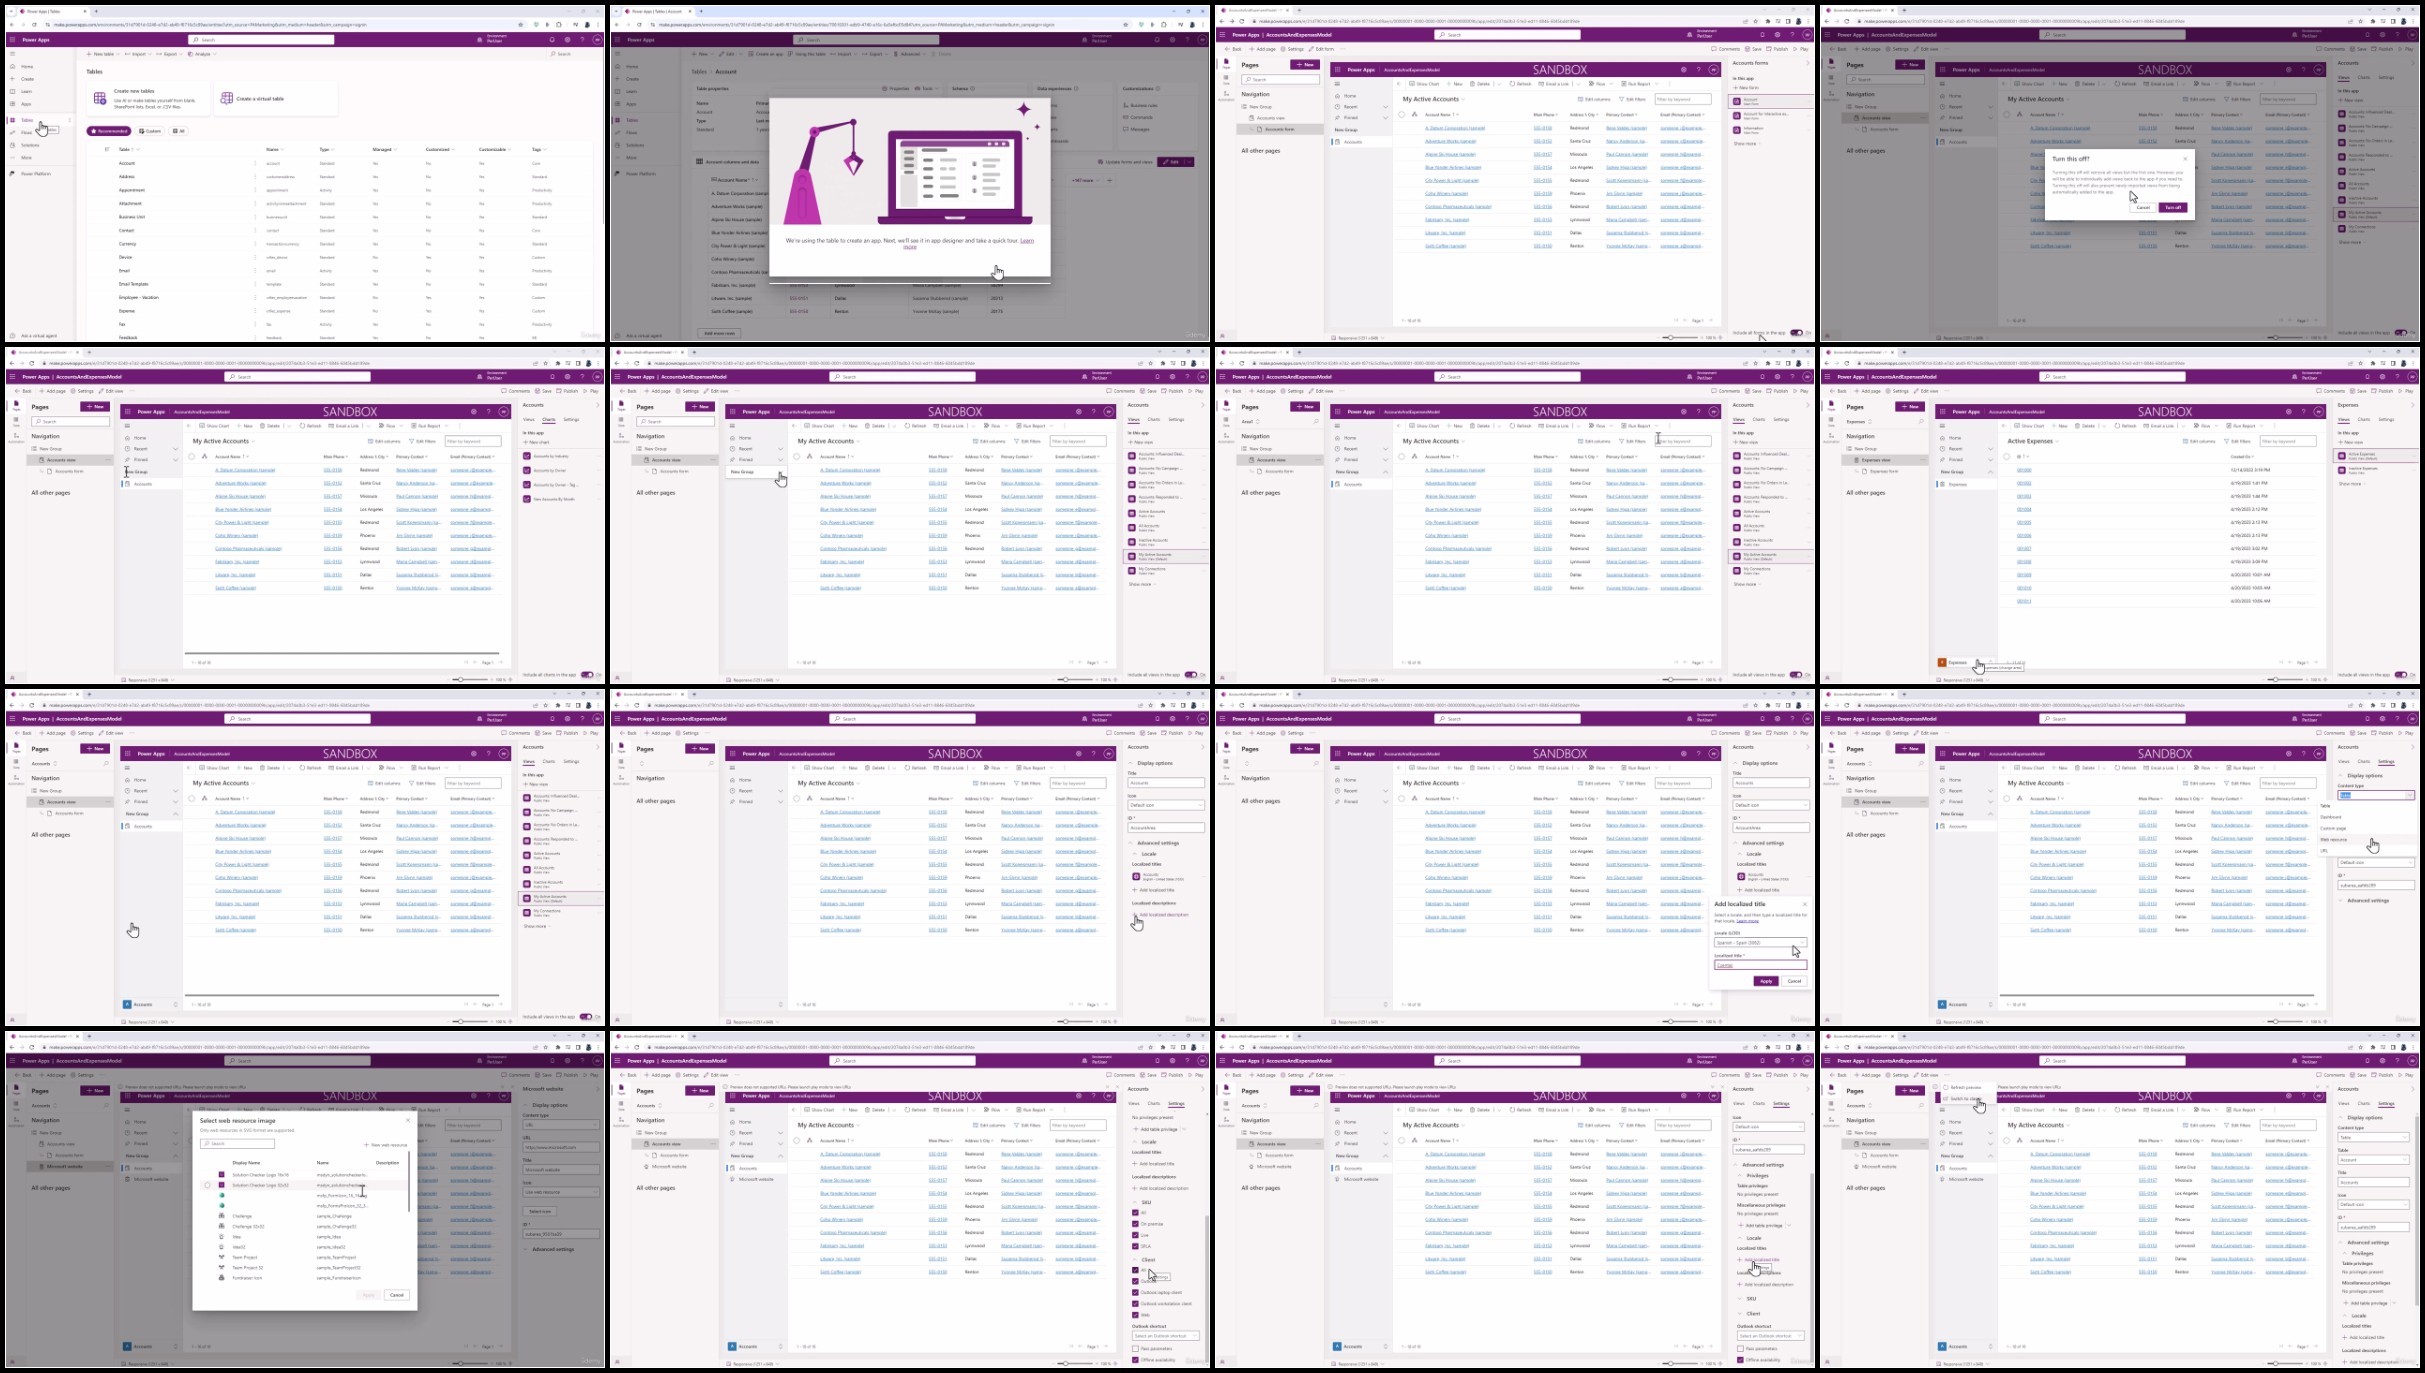
Task: Open Locale dropdown in Add localized title dialog
Action: [1760, 942]
